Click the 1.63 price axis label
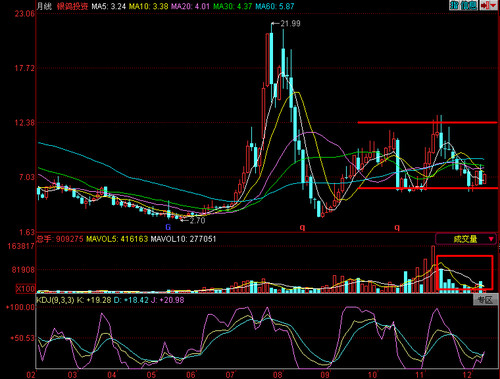Screen dimensions: 500x379 (x=27, y=232)
